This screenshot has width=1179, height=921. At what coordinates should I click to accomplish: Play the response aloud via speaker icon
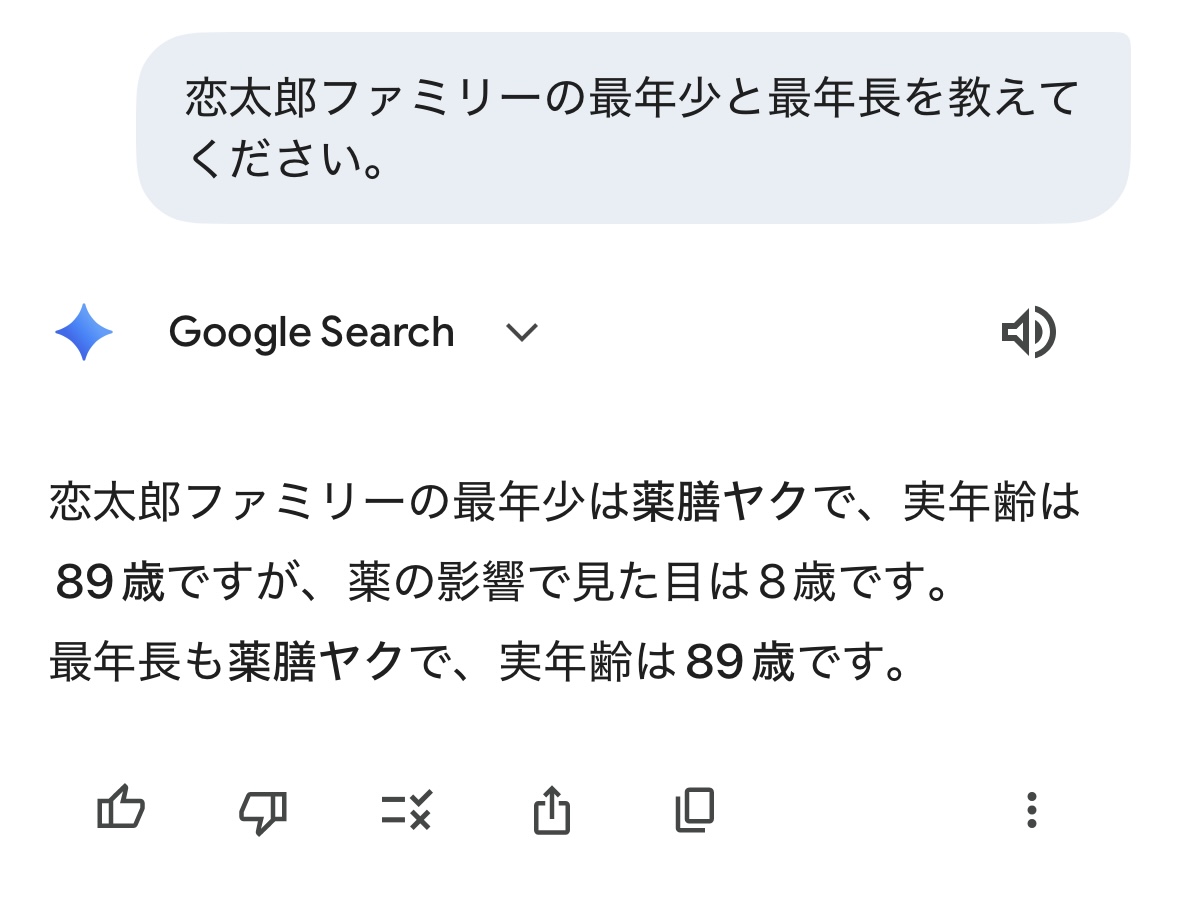point(1028,333)
